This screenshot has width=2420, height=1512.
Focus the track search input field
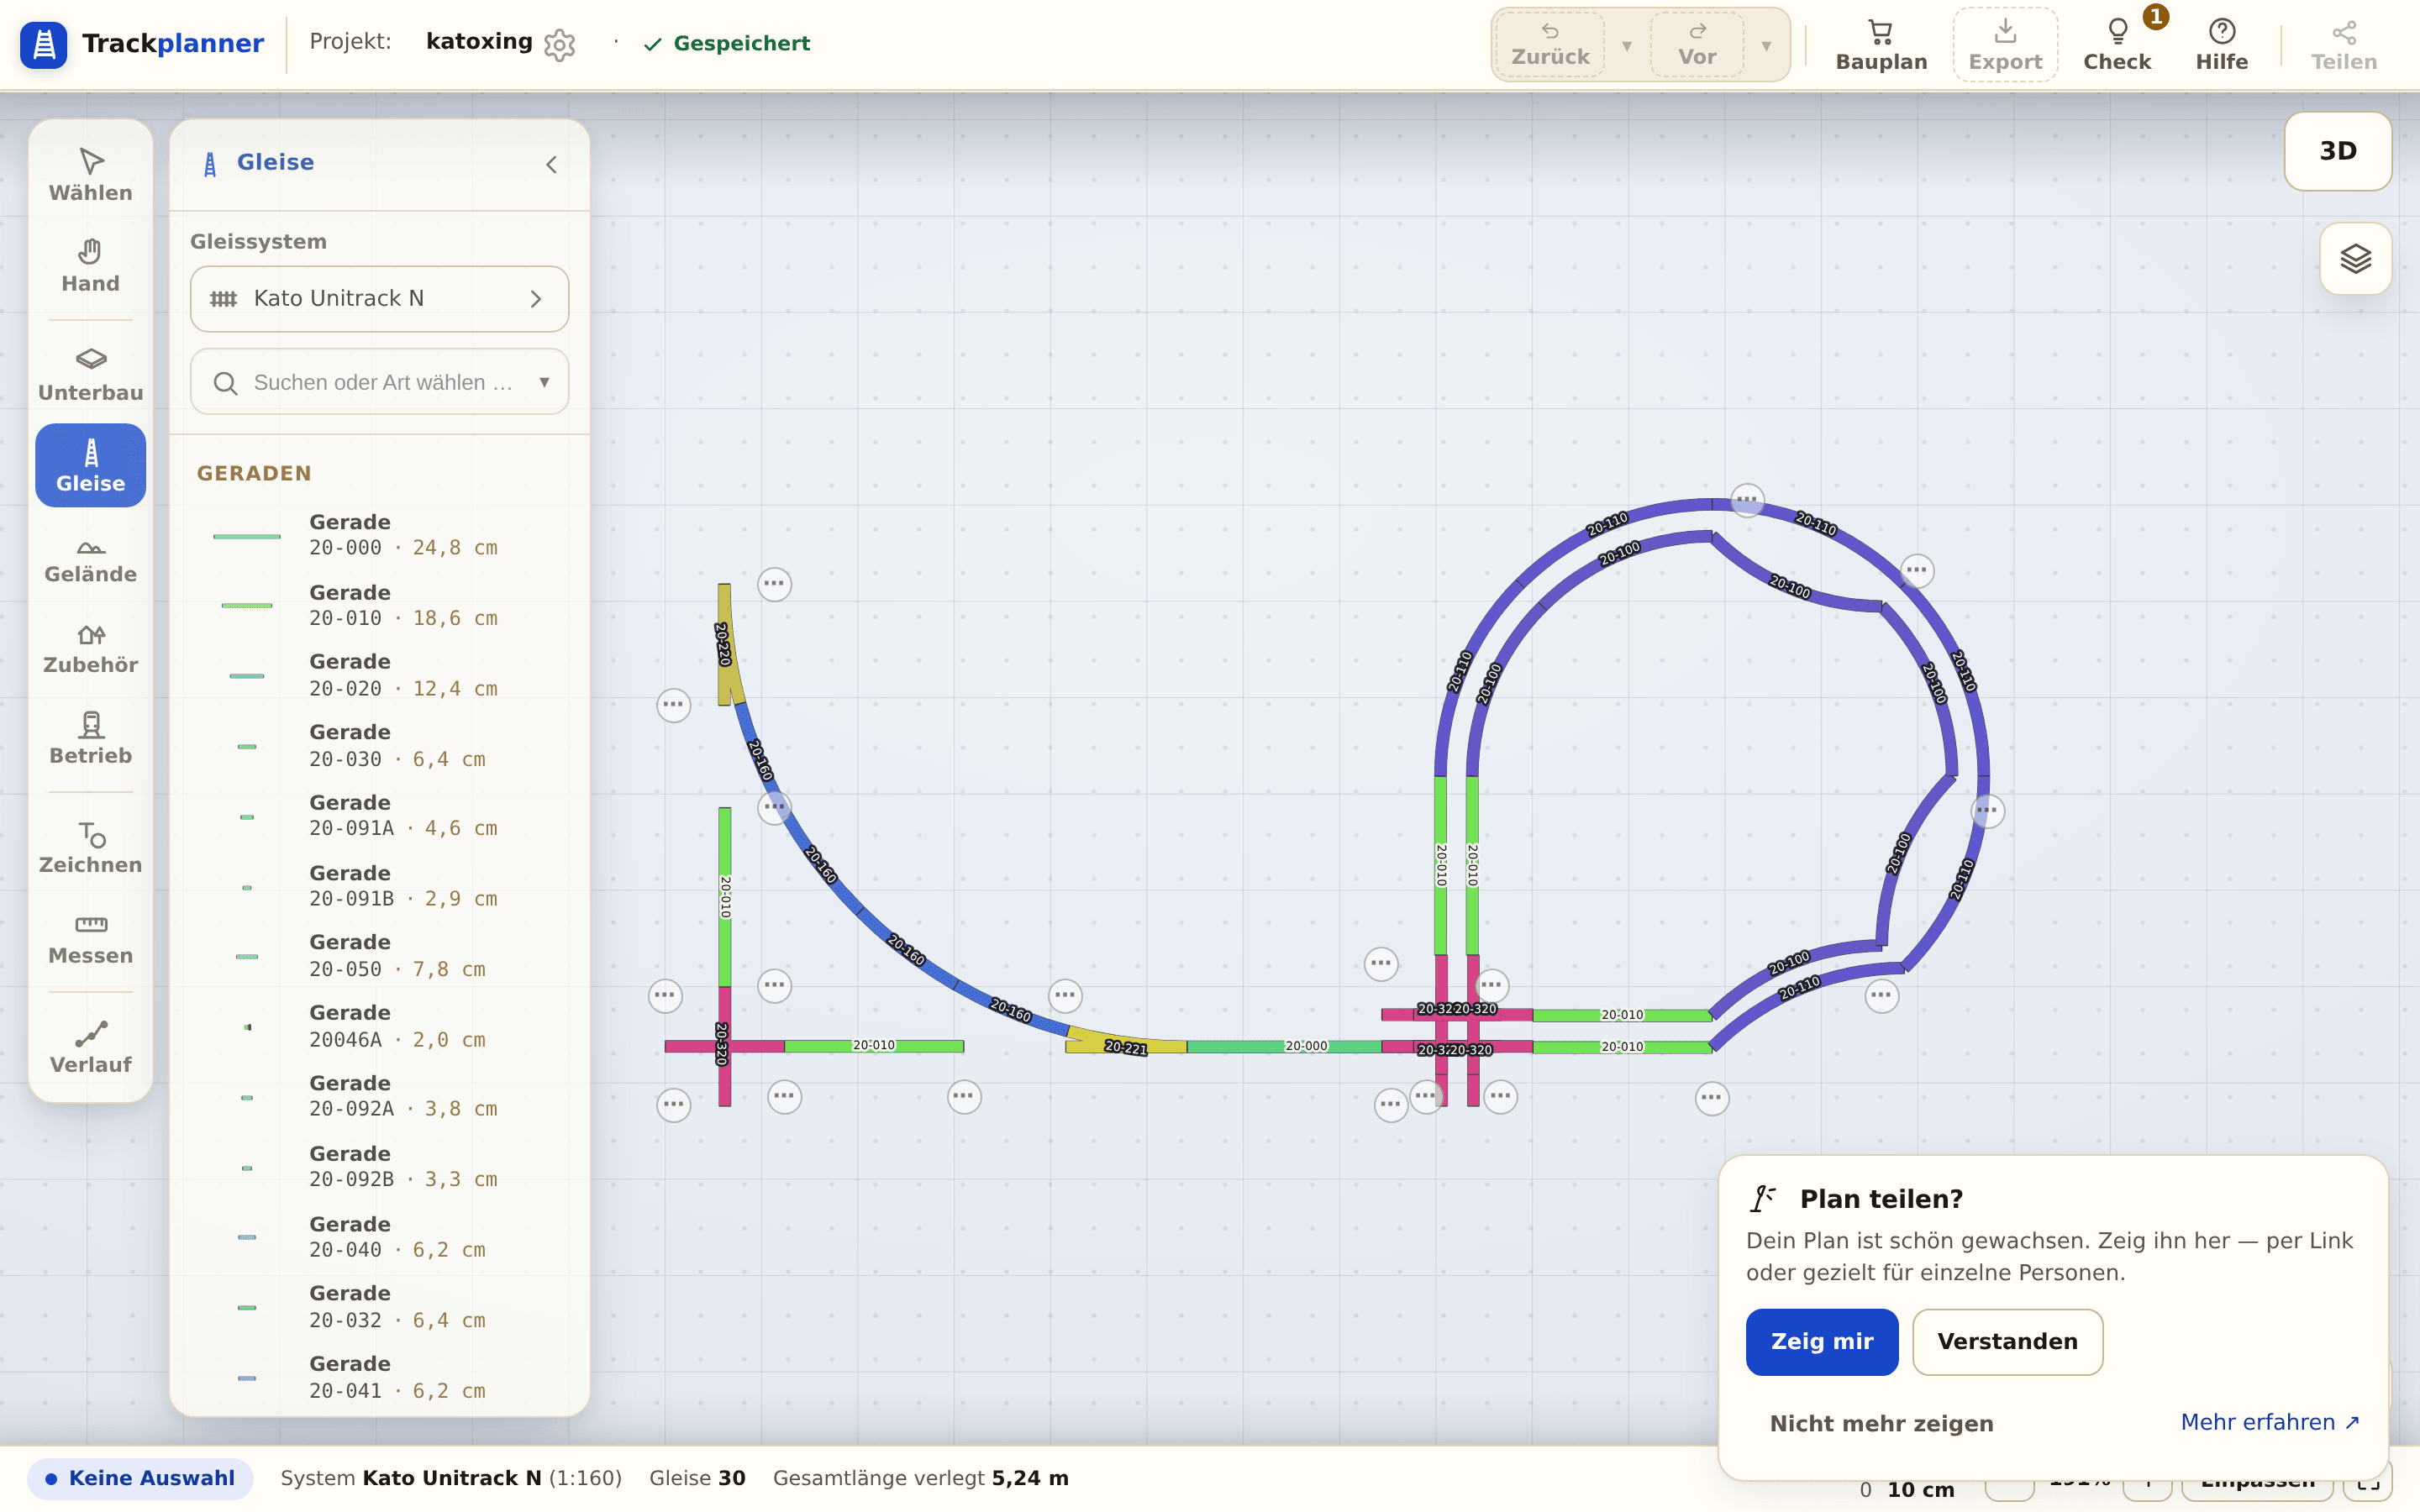coord(379,382)
